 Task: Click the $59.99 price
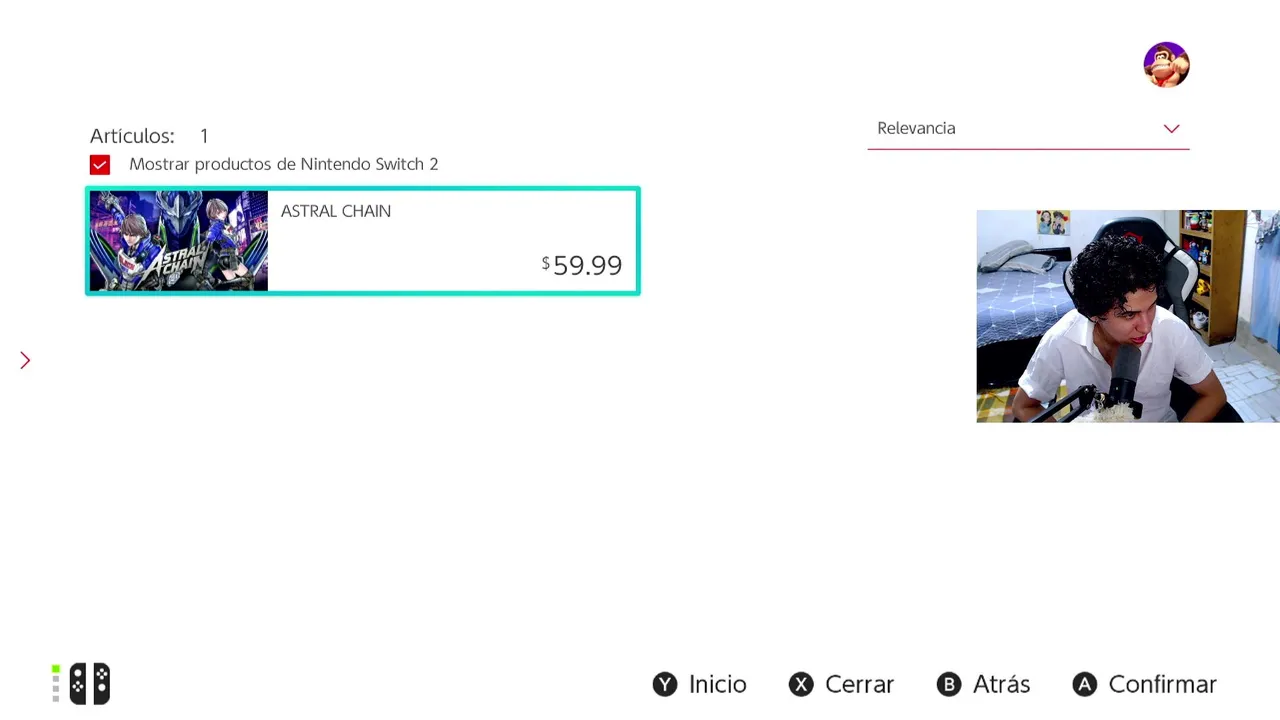point(582,265)
